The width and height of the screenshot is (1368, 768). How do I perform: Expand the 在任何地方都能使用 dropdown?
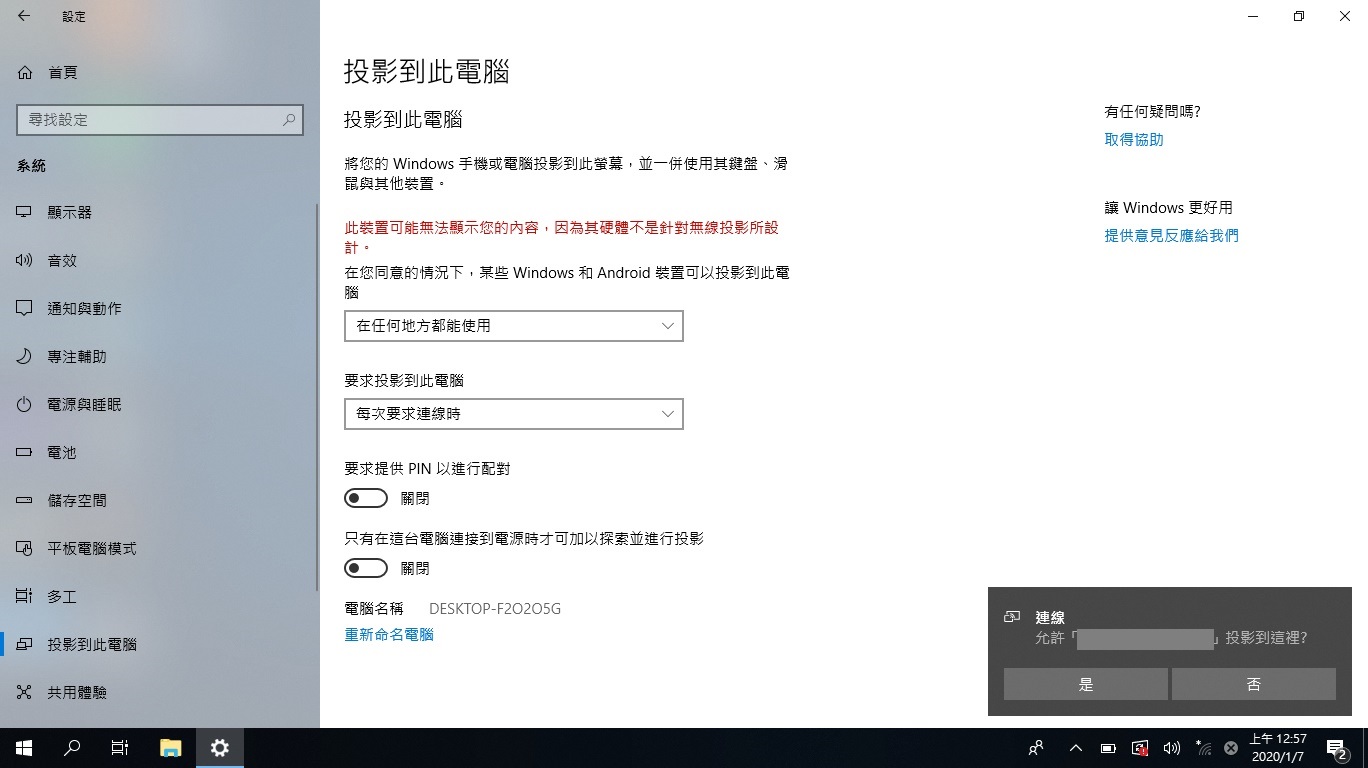(514, 326)
